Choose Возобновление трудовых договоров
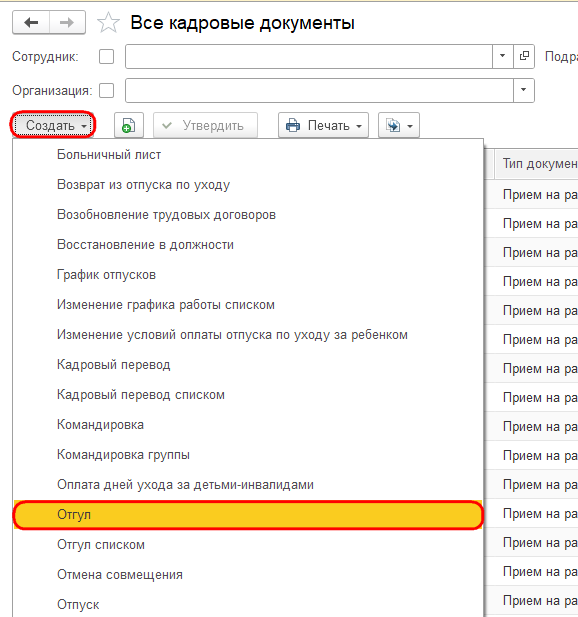Viewport: 578px width, 617px height. (248, 215)
